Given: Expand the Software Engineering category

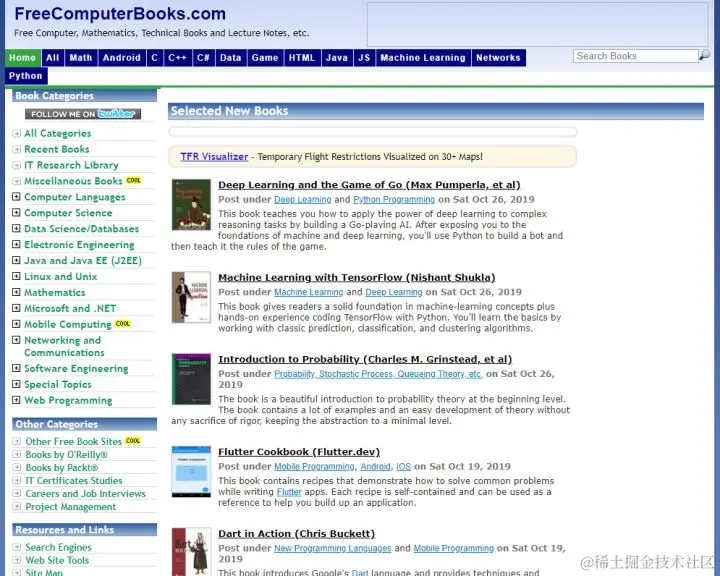Looking at the screenshot, I should 16,368.
